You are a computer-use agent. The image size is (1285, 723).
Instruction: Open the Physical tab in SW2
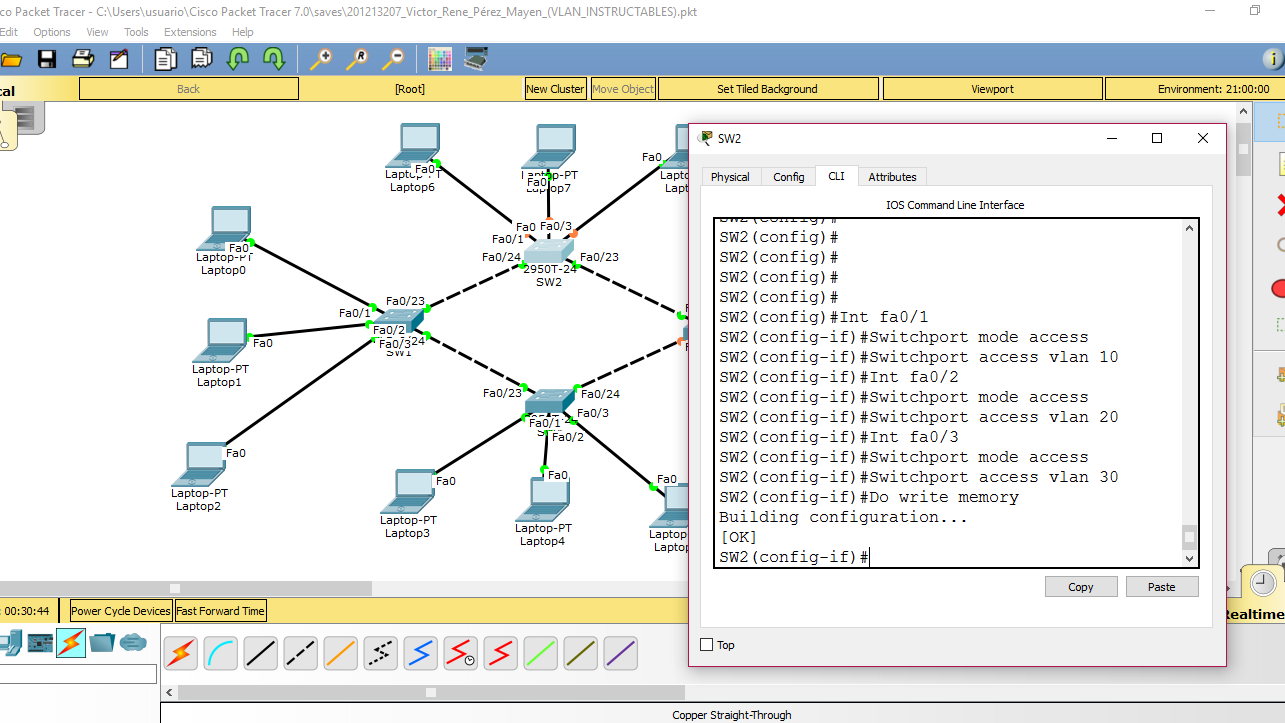pyautogui.click(x=730, y=177)
